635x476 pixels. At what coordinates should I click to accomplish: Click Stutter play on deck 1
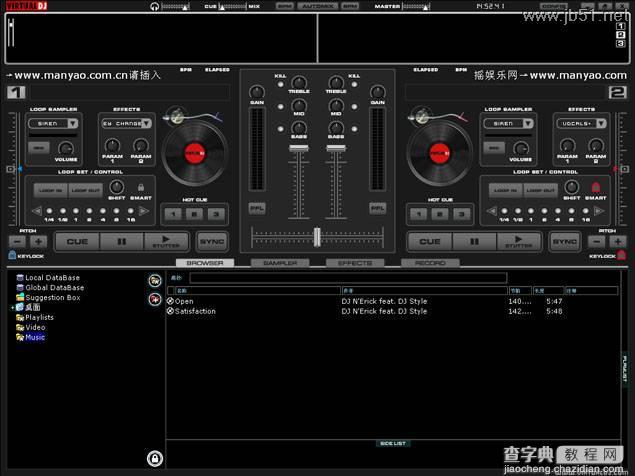(x=166, y=241)
